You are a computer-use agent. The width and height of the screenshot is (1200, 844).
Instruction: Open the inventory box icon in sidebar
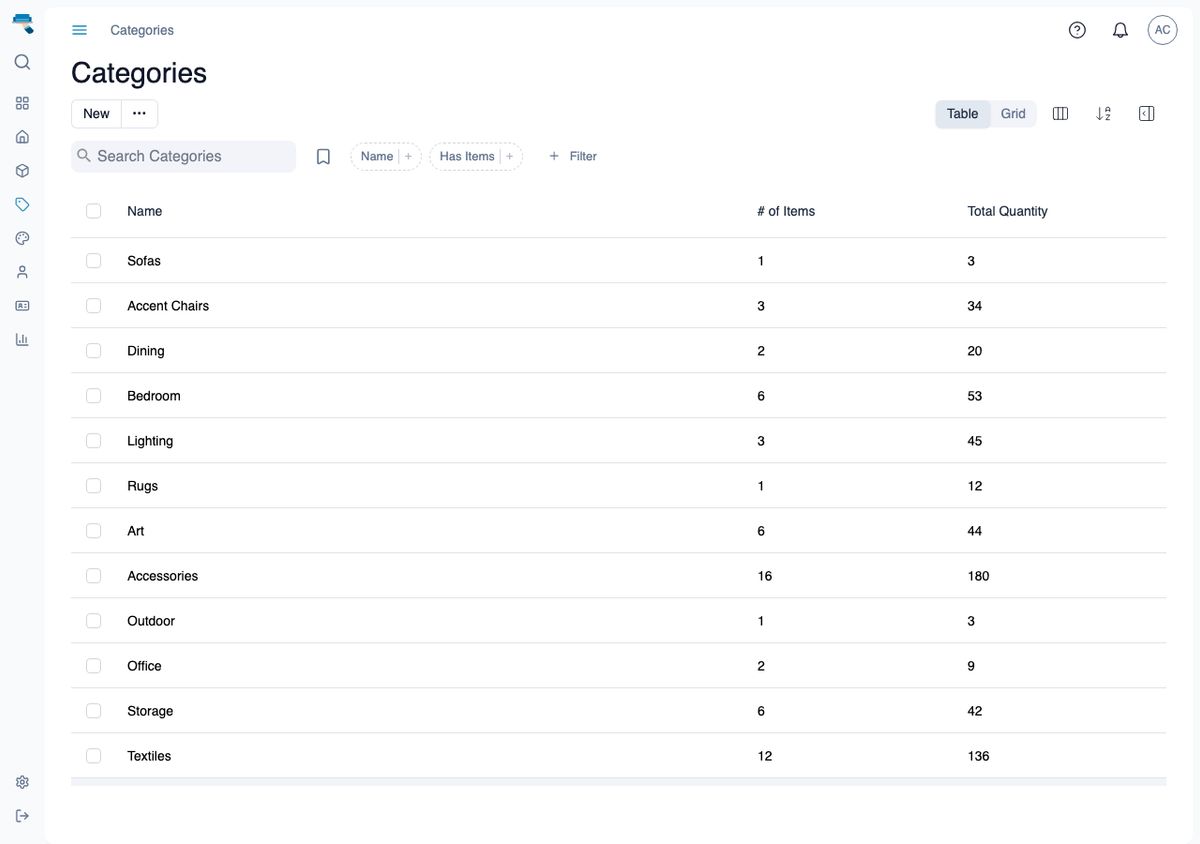point(22,171)
